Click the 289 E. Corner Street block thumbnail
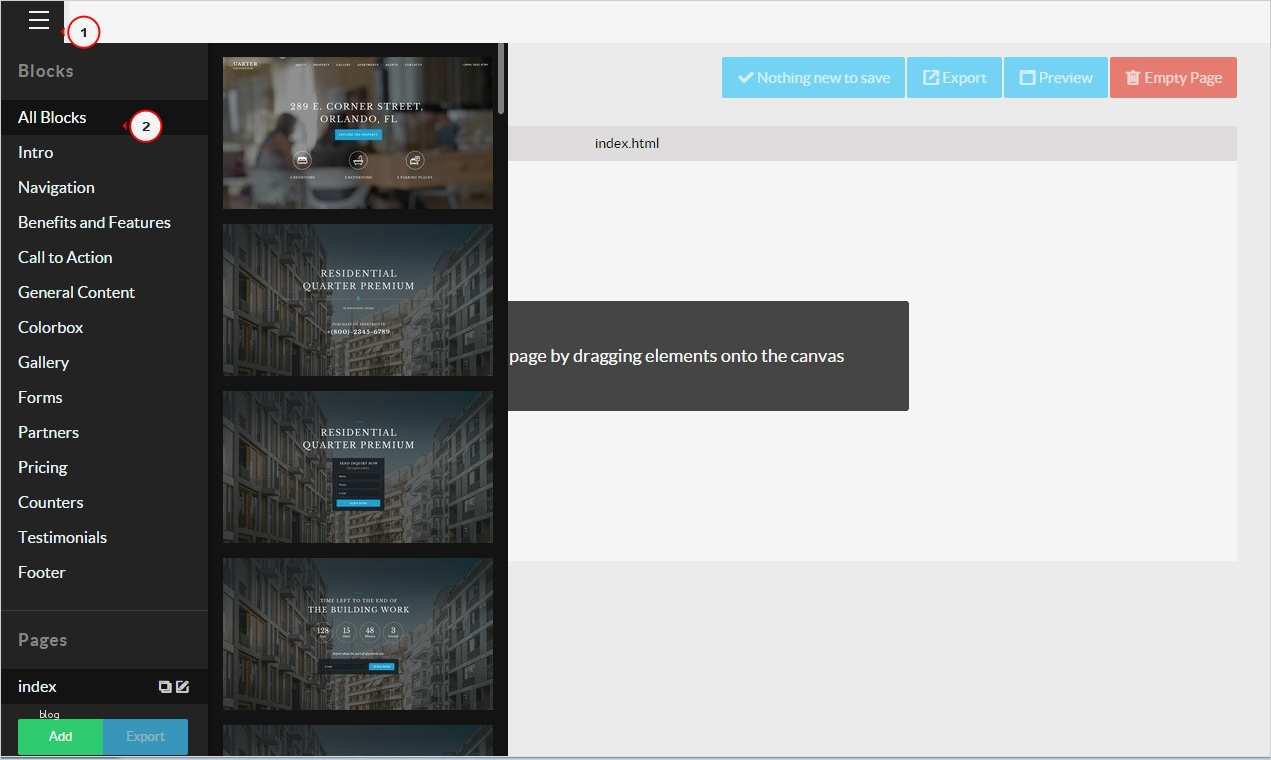The image size is (1271, 760). [x=358, y=130]
